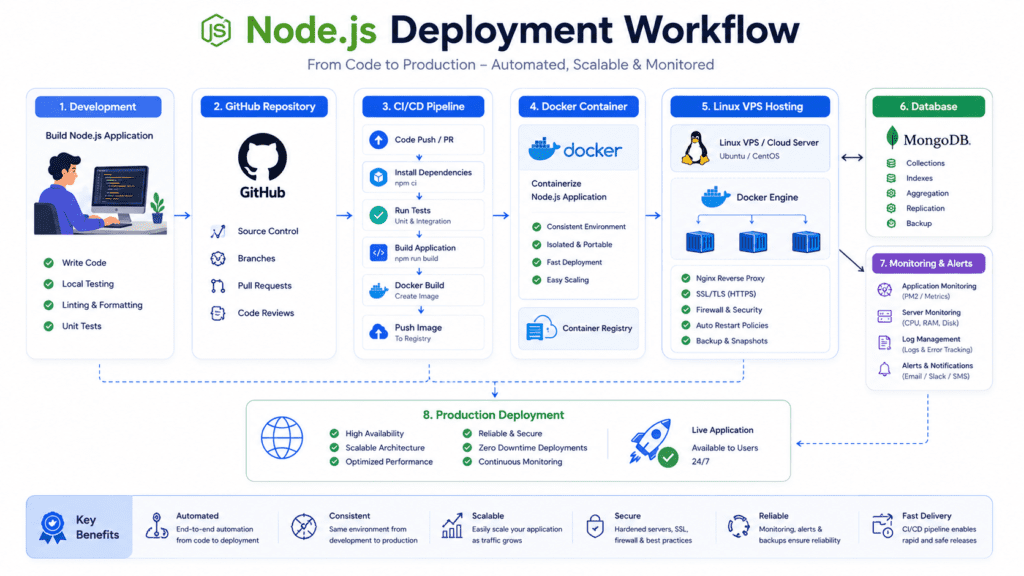Click the 'Continuous Monitoring' text
This screenshot has width=1024, height=576.
coord(520,462)
